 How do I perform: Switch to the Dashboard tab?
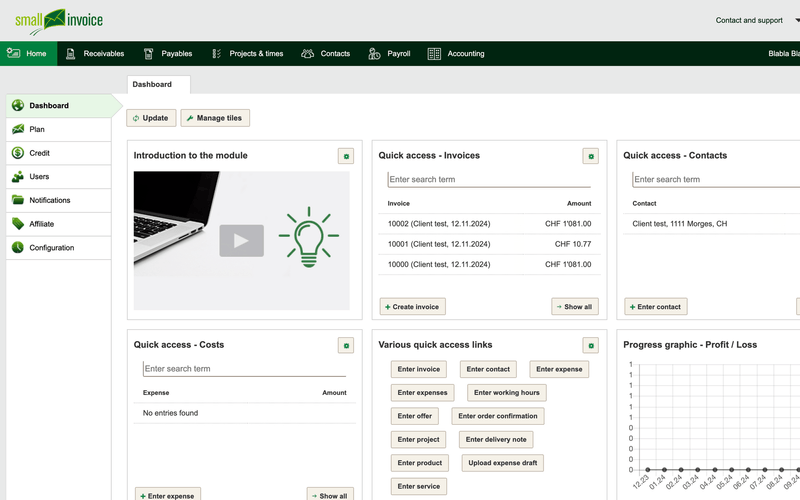[152, 85]
